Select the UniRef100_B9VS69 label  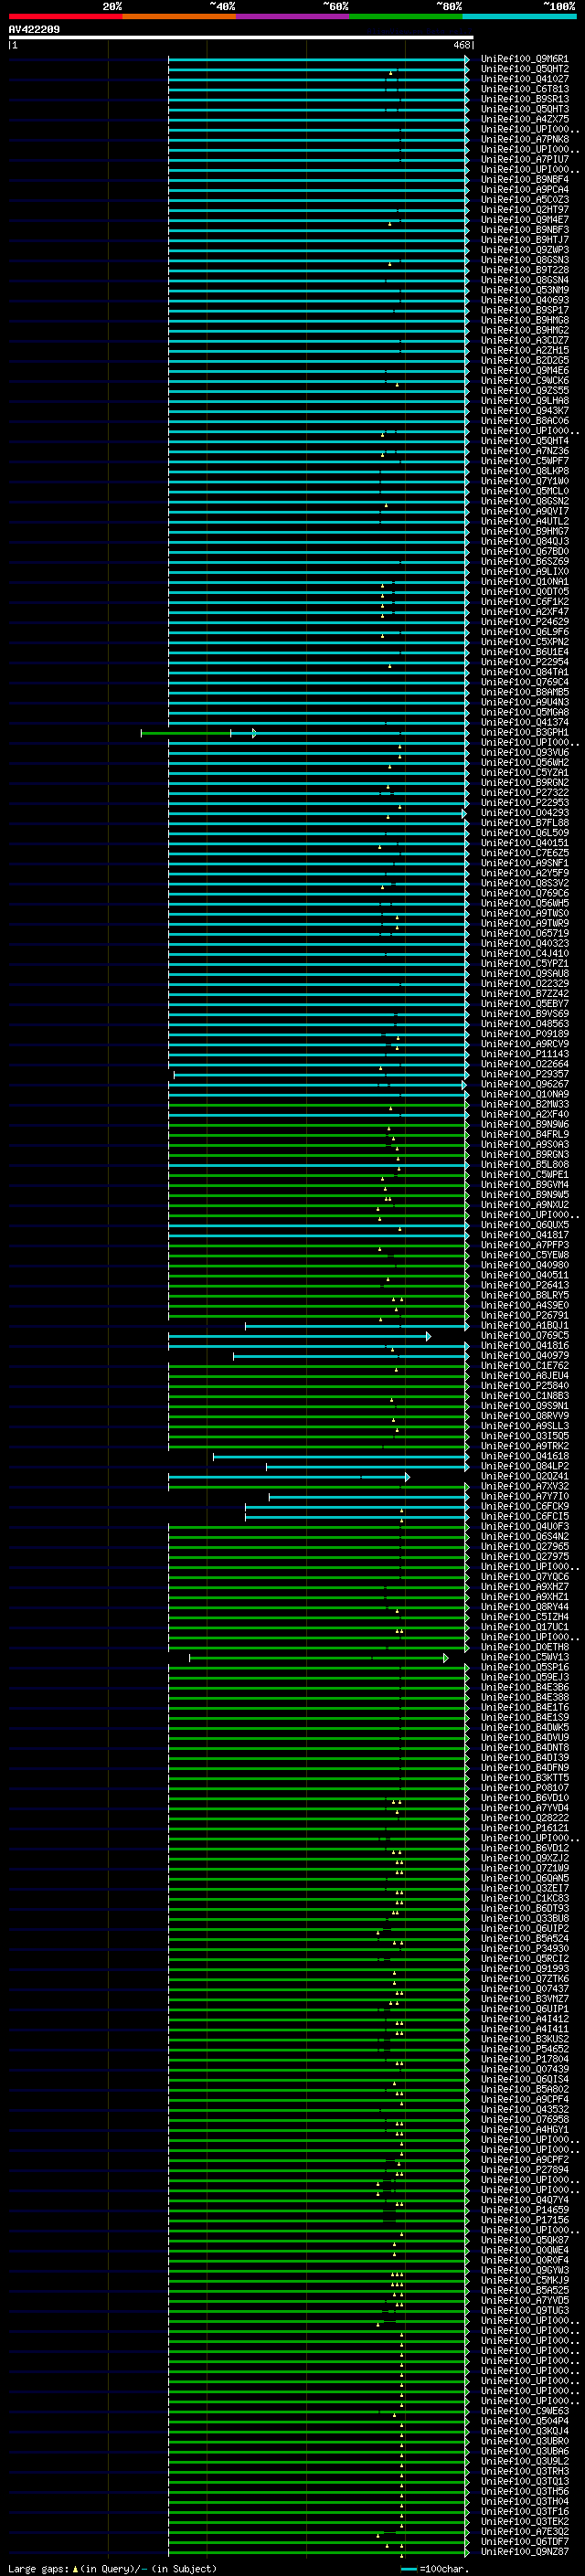click(525, 1013)
